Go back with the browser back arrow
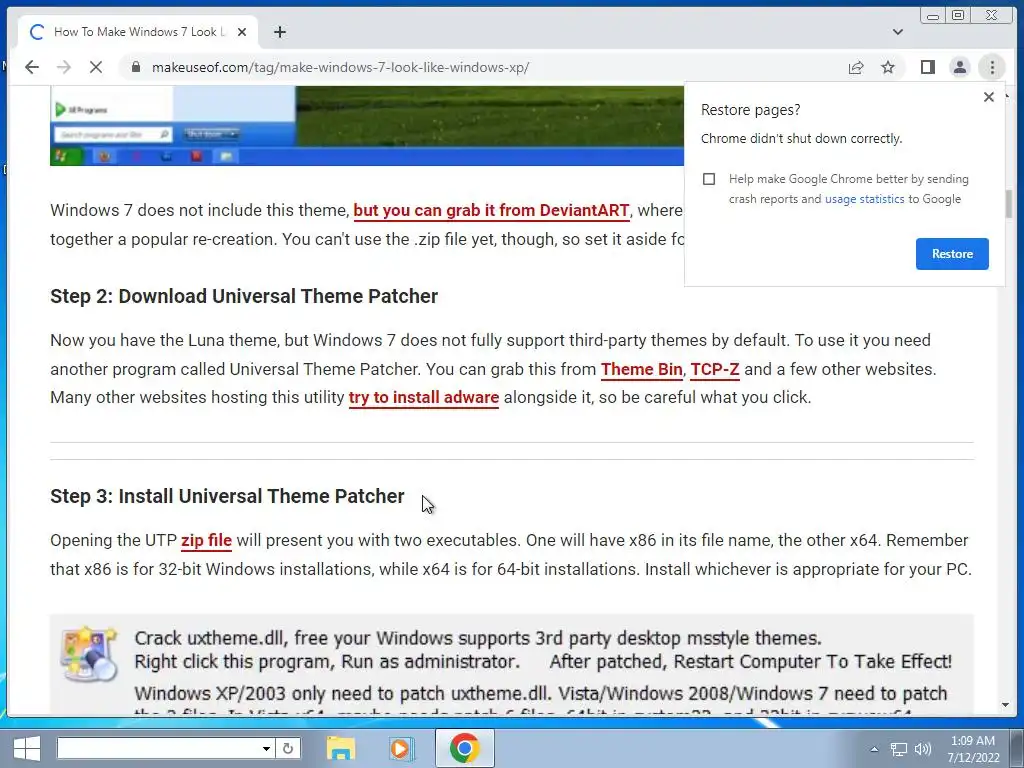 tap(31, 67)
